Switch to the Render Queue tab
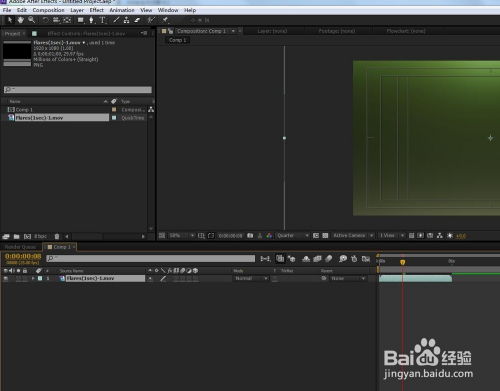Image resolution: width=500 pixels, height=391 pixels. click(21, 247)
